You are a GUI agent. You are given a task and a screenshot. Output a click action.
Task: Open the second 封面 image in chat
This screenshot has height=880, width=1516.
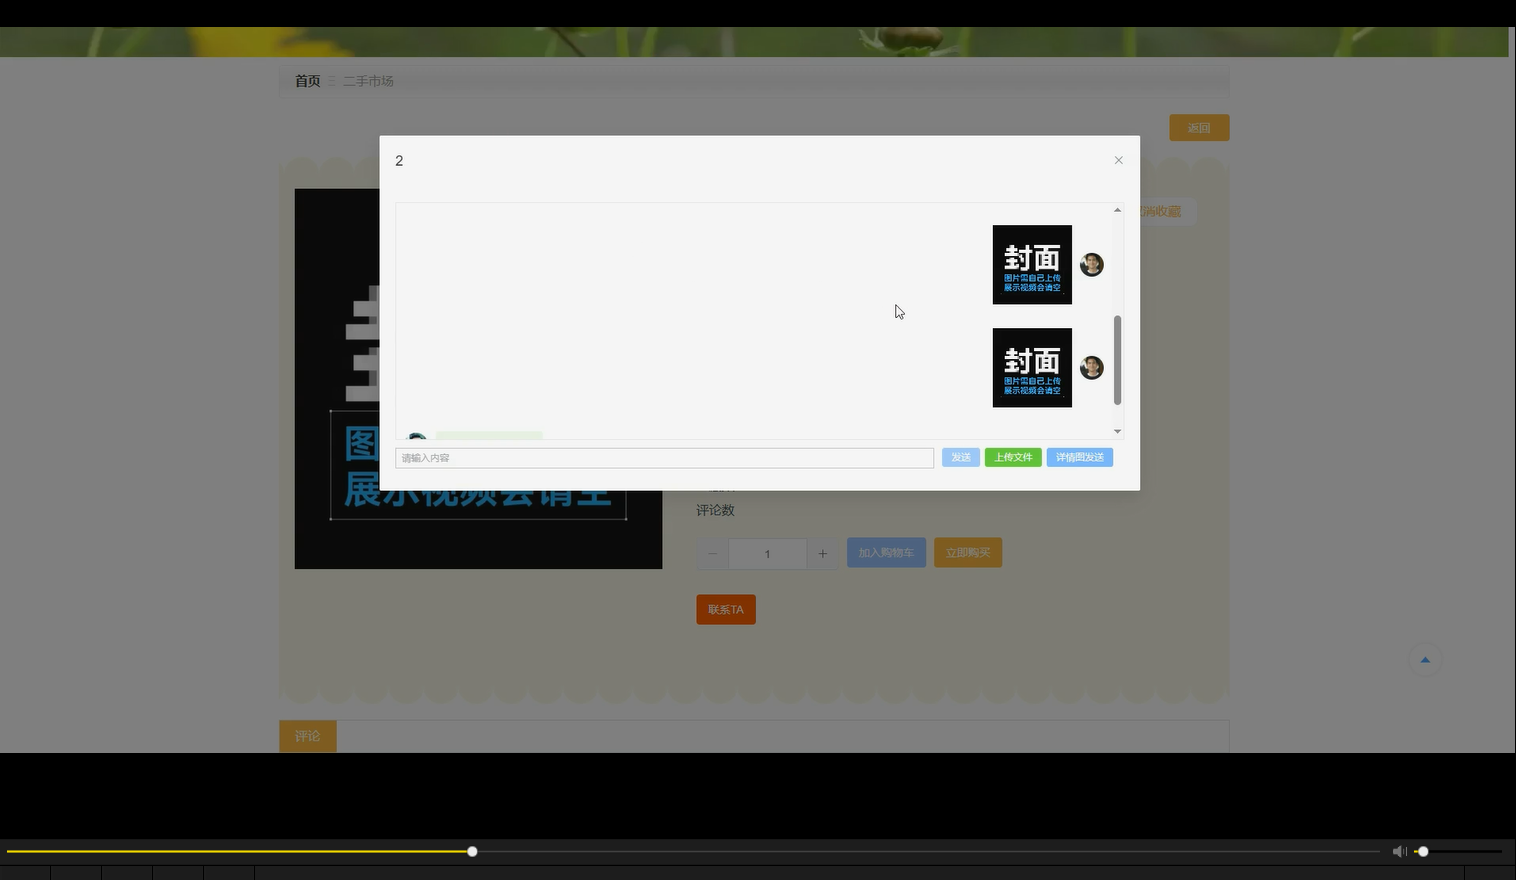tap(1032, 367)
